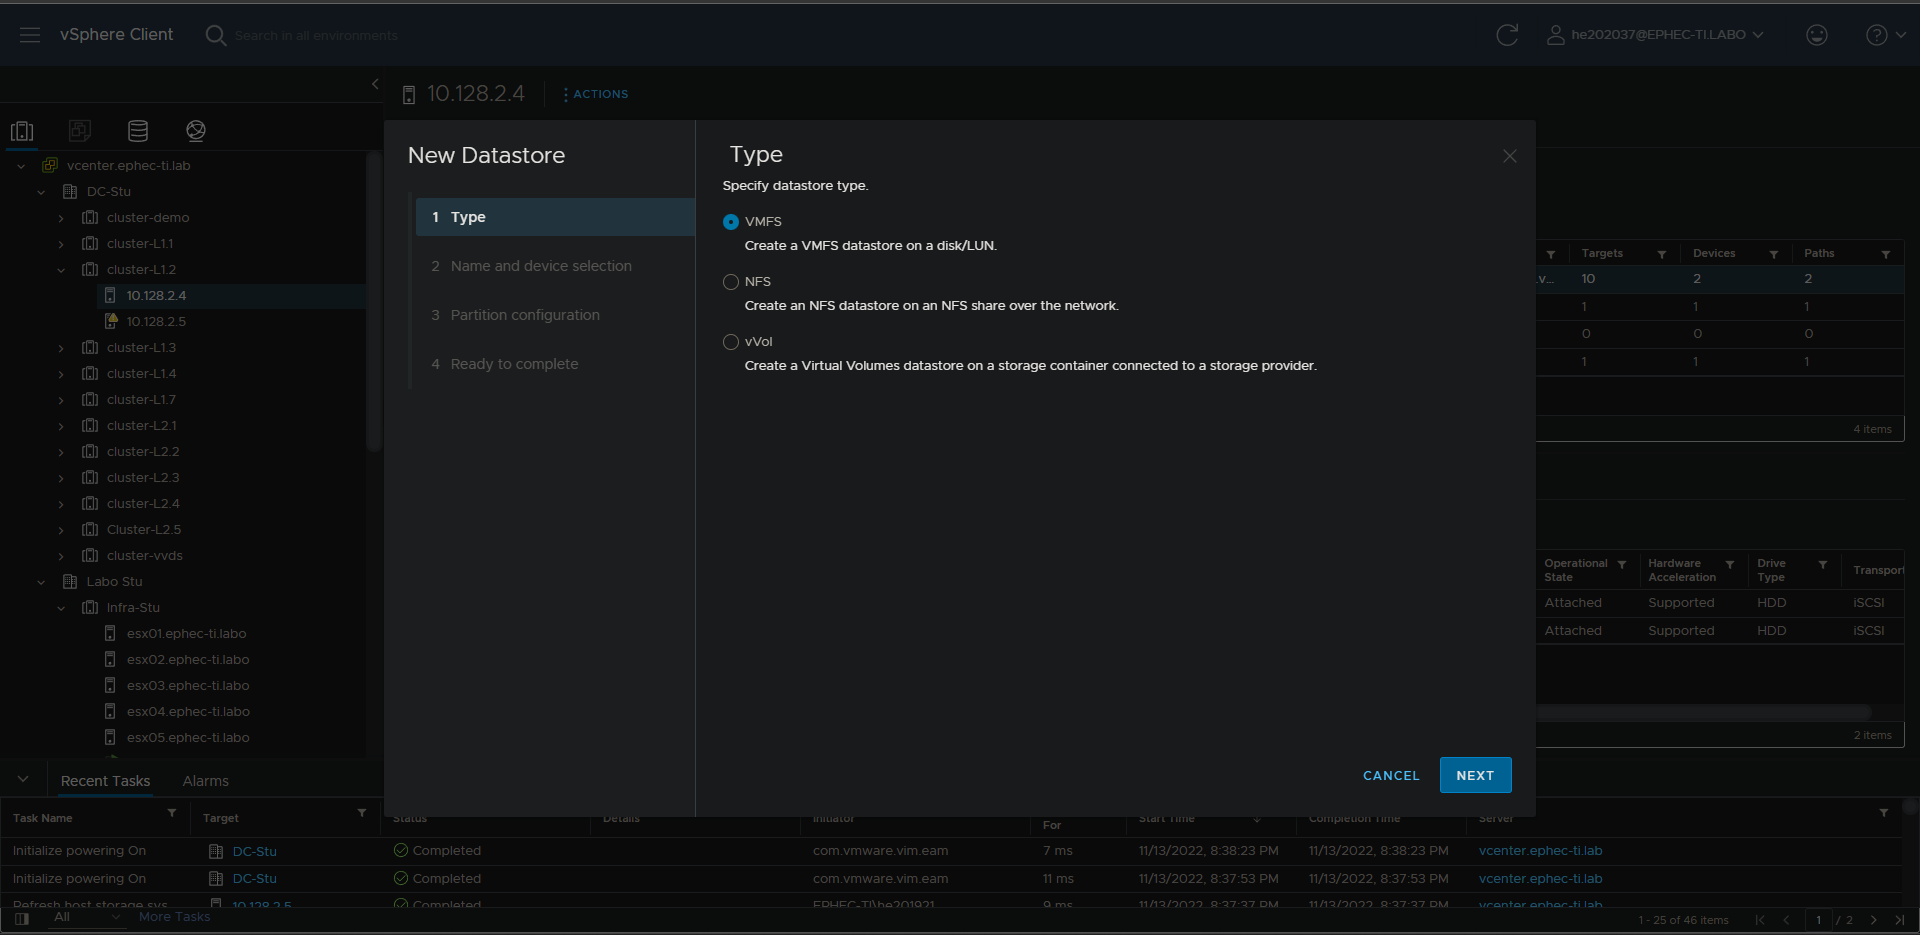This screenshot has height=935, width=1920.
Task: Click the host icon beside 10.128.2.4 title
Action: click(x=409, y=95)
